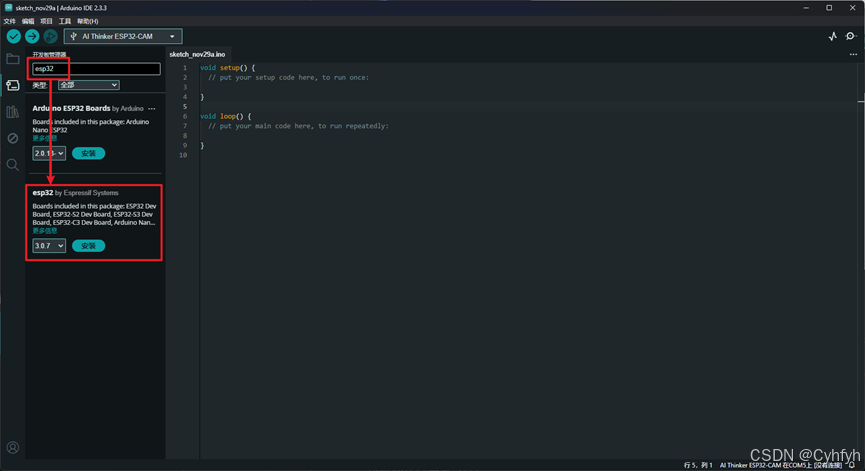865x471 pixels.
Task: Open the 2.0.13 version dropdown
Action: coord(49,153)
